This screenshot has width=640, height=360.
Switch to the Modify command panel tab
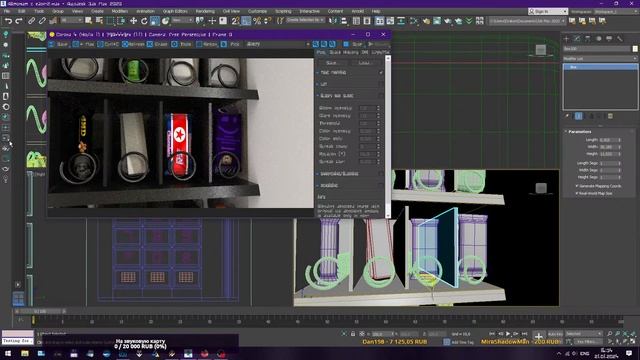tap(577, 39)
